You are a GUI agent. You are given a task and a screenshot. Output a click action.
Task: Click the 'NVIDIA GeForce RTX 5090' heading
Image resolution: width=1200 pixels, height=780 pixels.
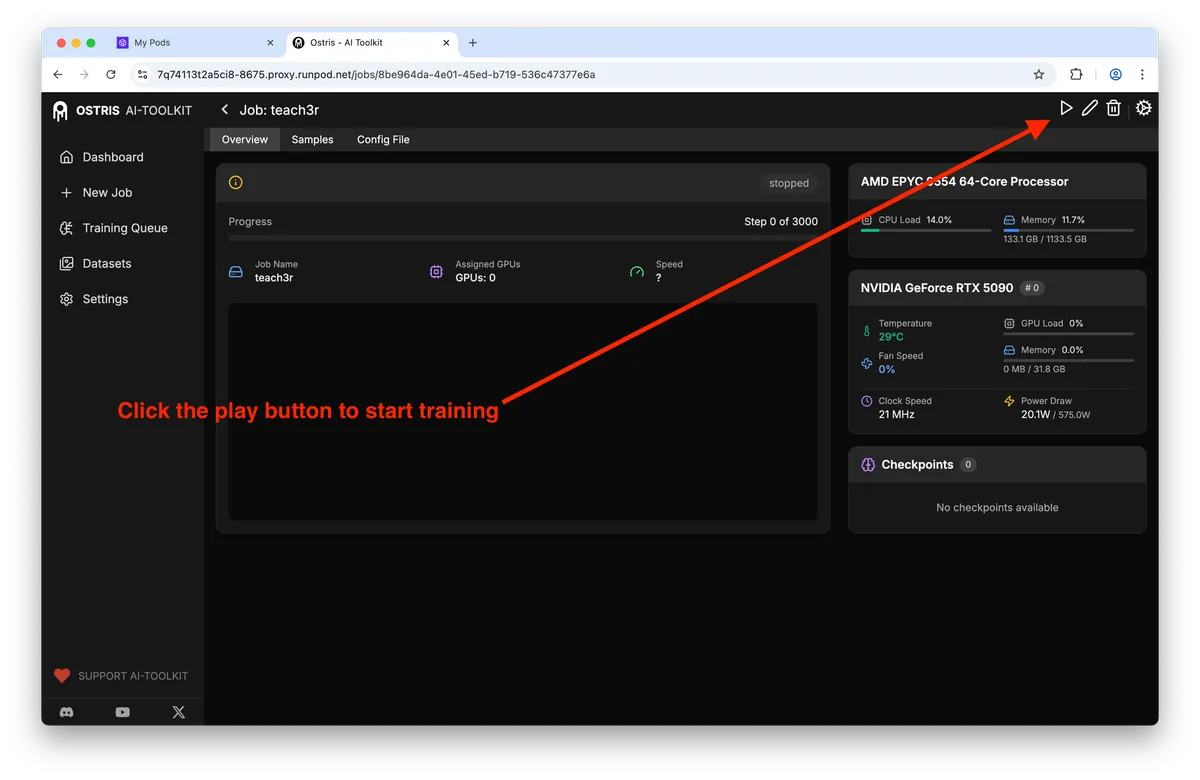click(937, 288)
